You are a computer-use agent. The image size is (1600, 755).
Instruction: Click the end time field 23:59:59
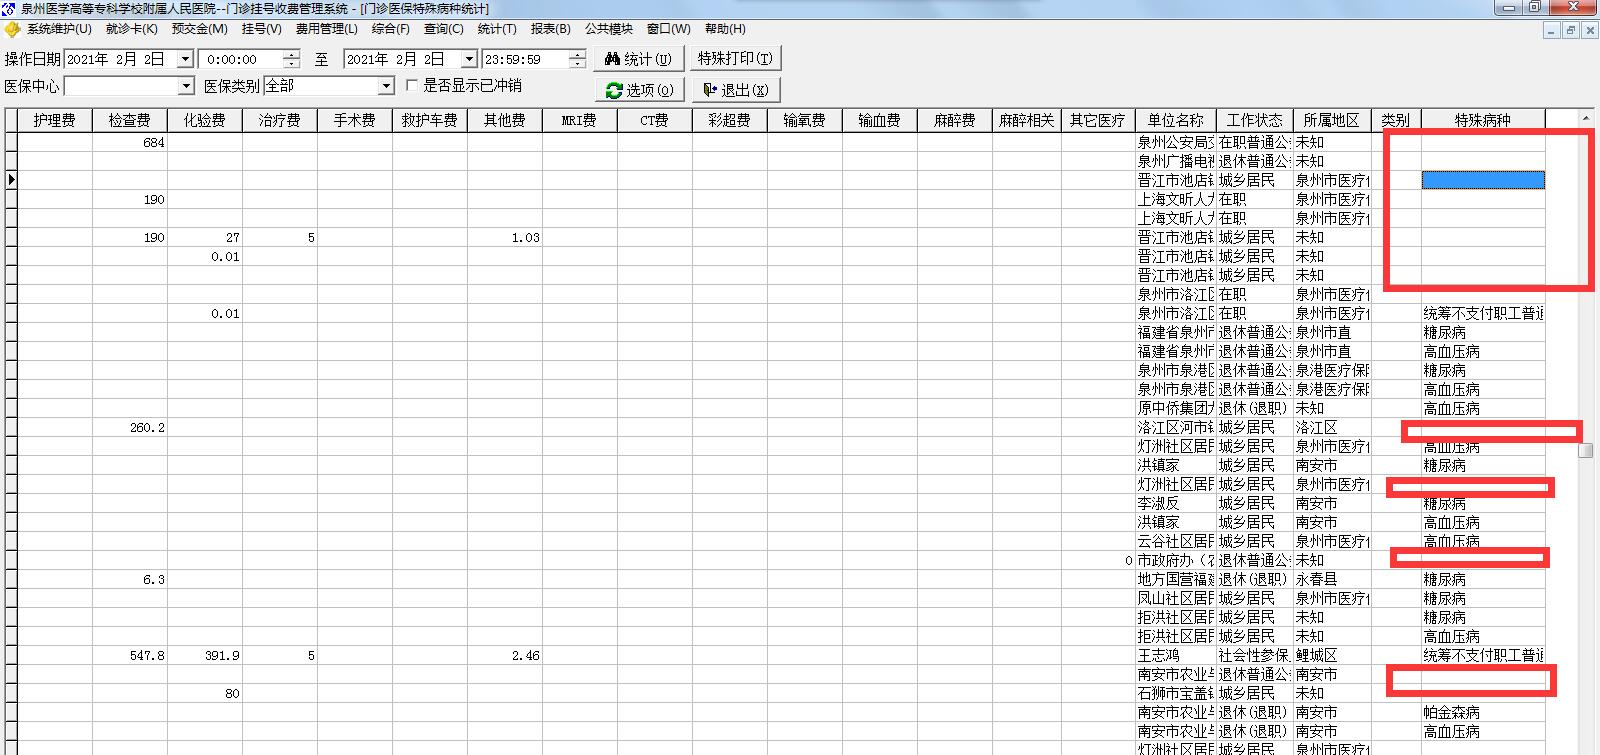tap(524, 60)
